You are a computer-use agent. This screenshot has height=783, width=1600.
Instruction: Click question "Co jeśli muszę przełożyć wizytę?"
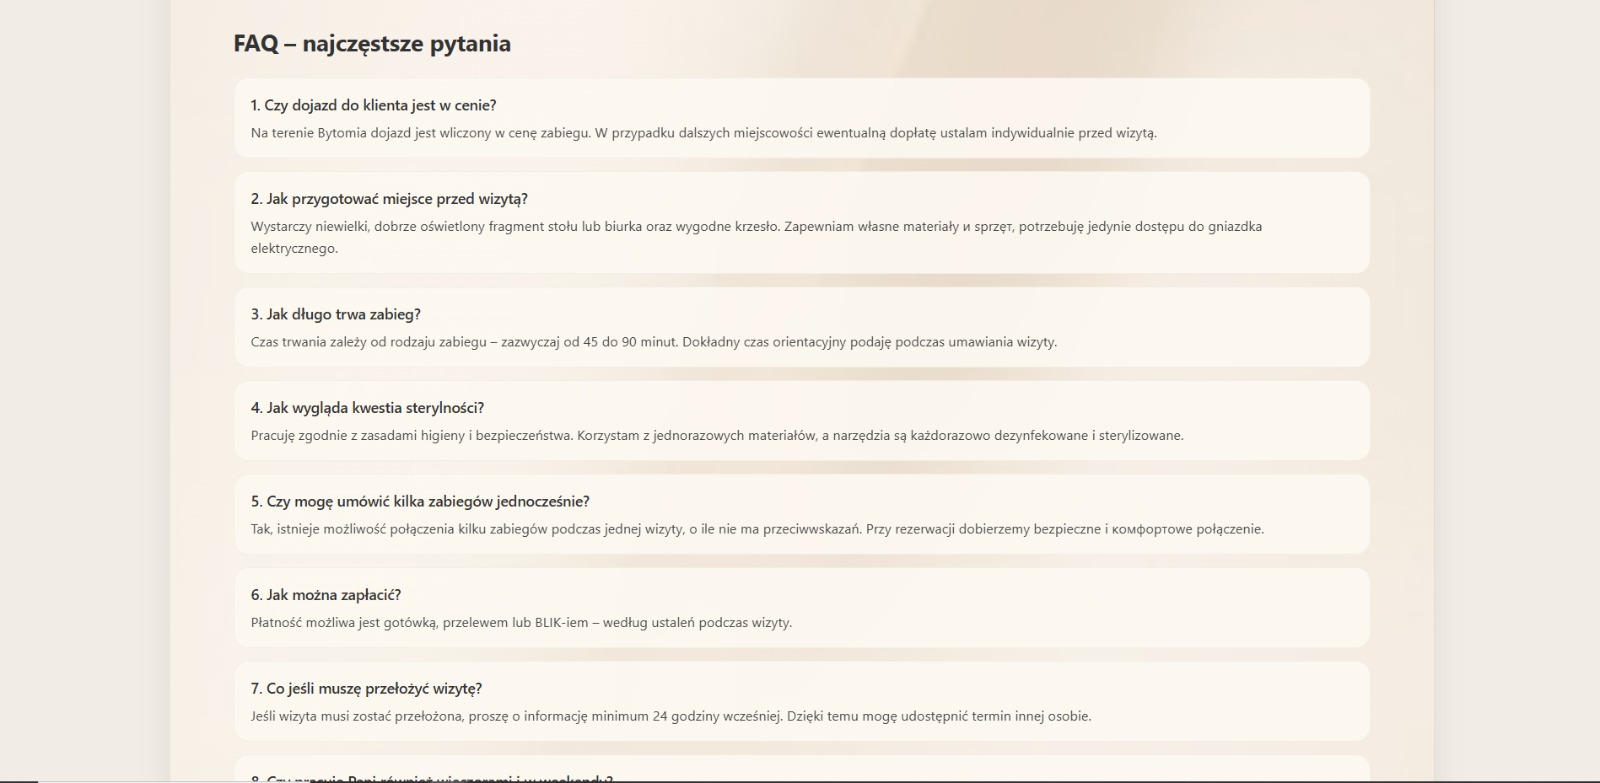[x=366, y=689]
